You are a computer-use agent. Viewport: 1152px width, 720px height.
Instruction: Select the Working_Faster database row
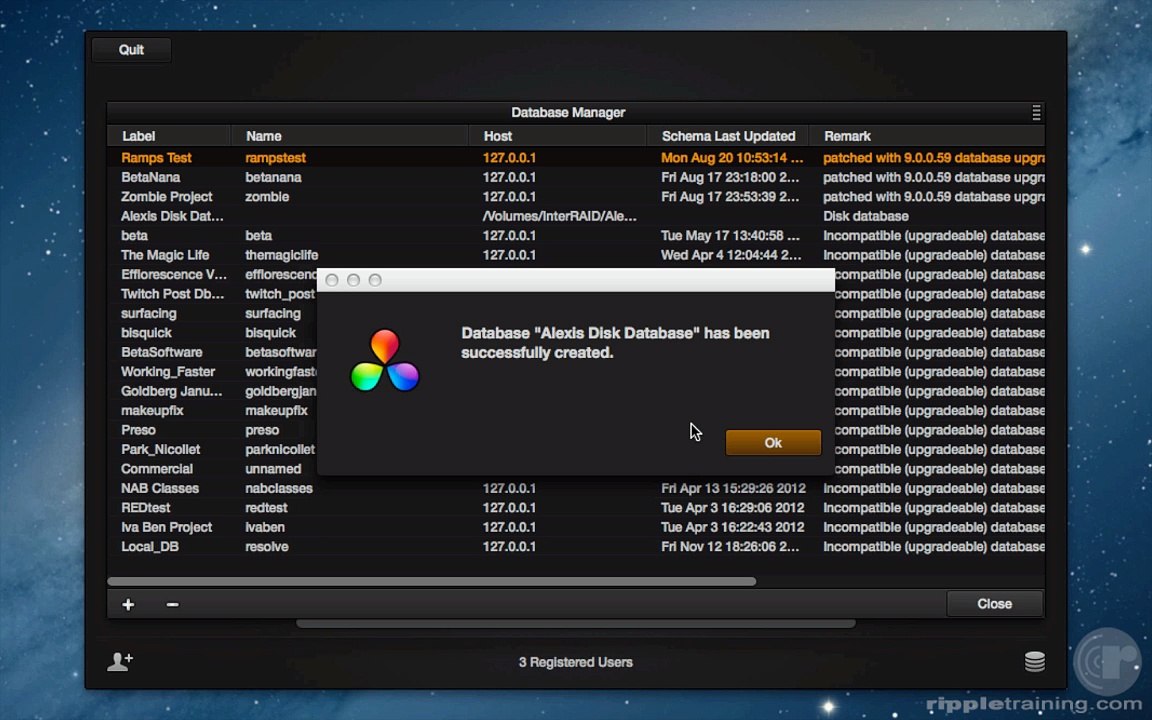(x=168, y=372)
